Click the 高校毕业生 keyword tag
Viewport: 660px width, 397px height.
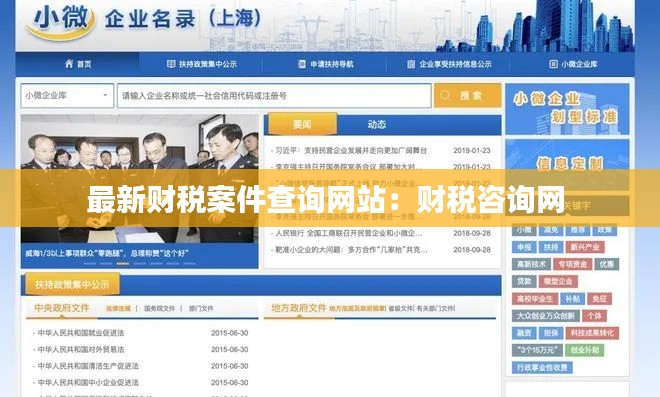(535, 299)
